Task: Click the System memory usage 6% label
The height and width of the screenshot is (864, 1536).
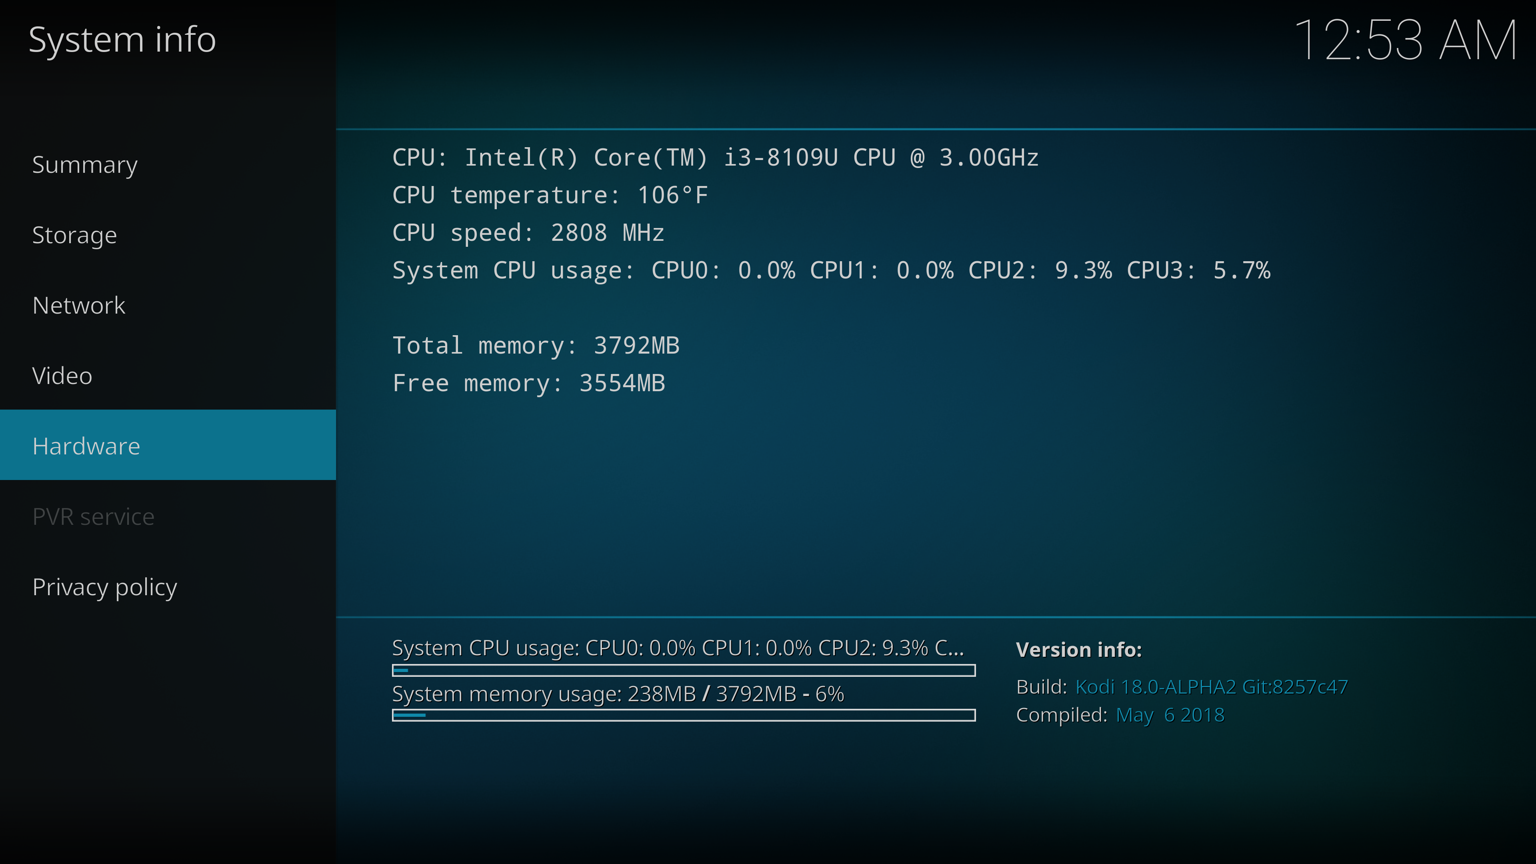Action: [618, 694]
